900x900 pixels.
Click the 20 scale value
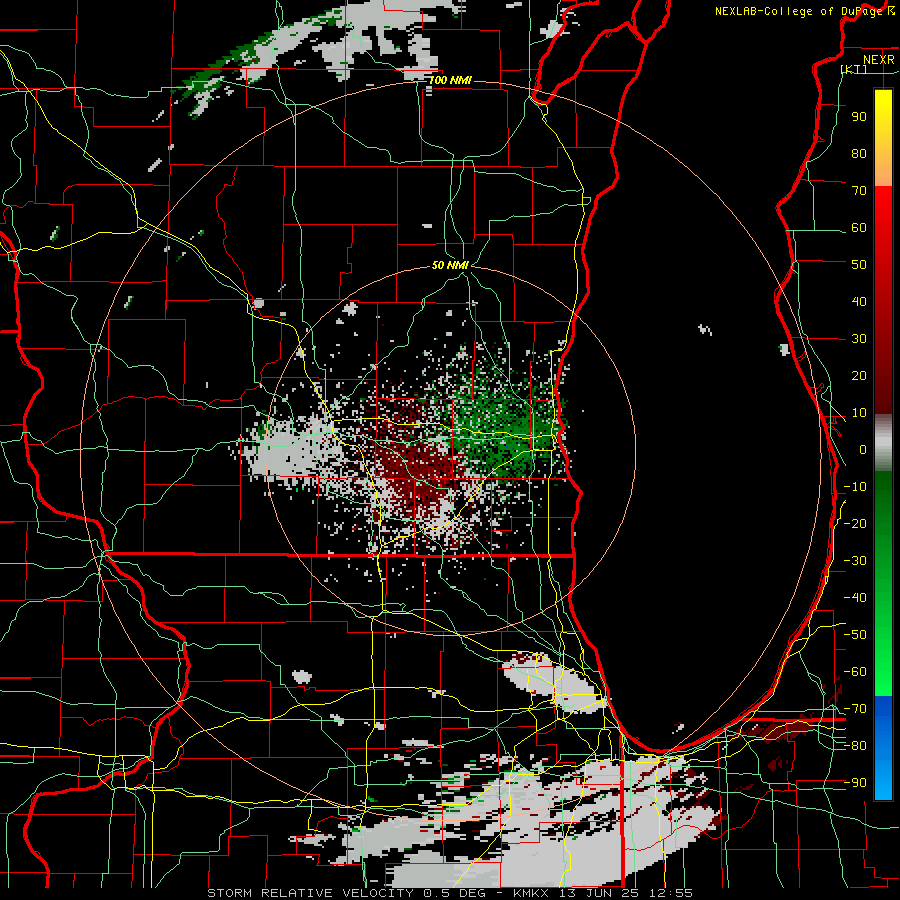(859, 376)
